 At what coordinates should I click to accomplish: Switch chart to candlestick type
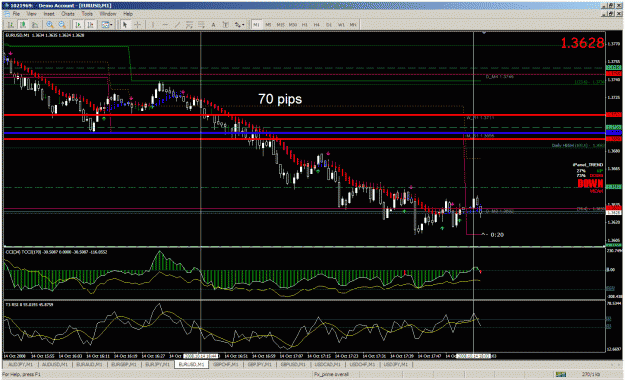(23, 25)
